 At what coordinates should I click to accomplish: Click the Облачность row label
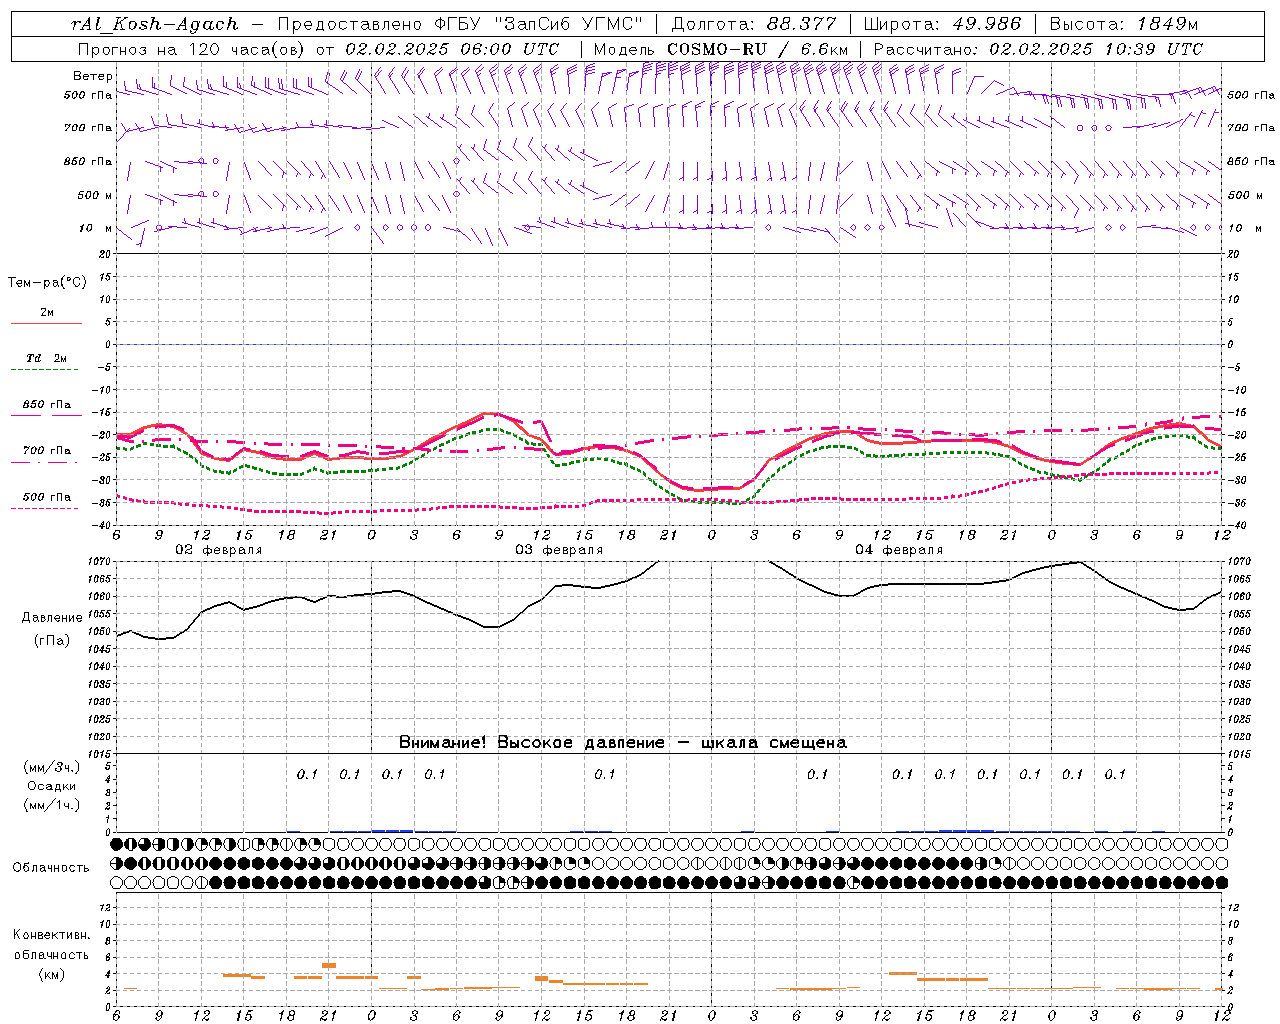coord(51,867)
